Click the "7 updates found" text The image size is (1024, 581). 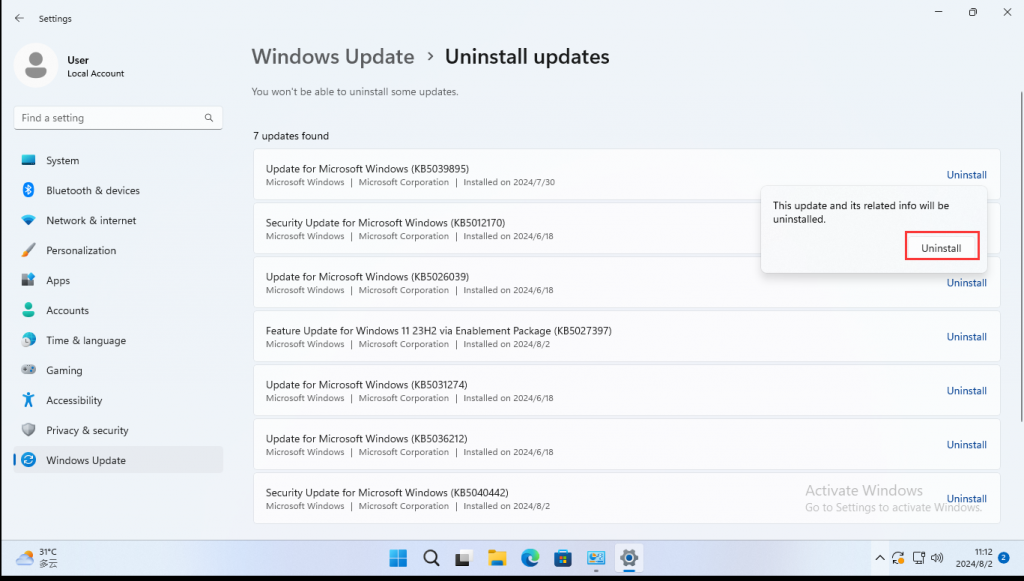(291, 136)
